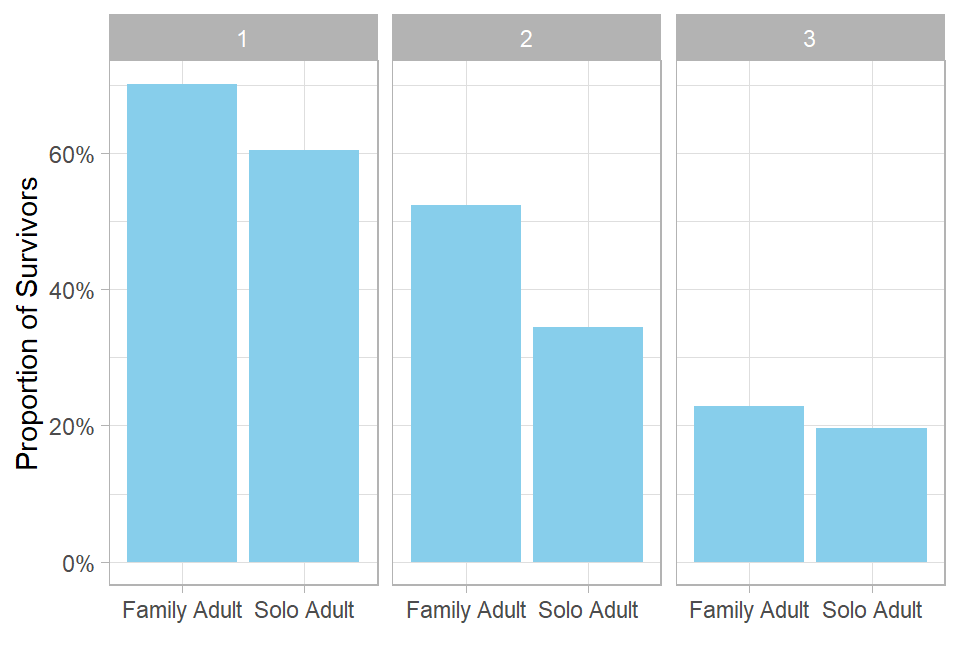Image resolution: width=960 pixels, height=672 pixels.
Task: Click the 20% y-axis tick label
Action: click(x=73, y=427)
